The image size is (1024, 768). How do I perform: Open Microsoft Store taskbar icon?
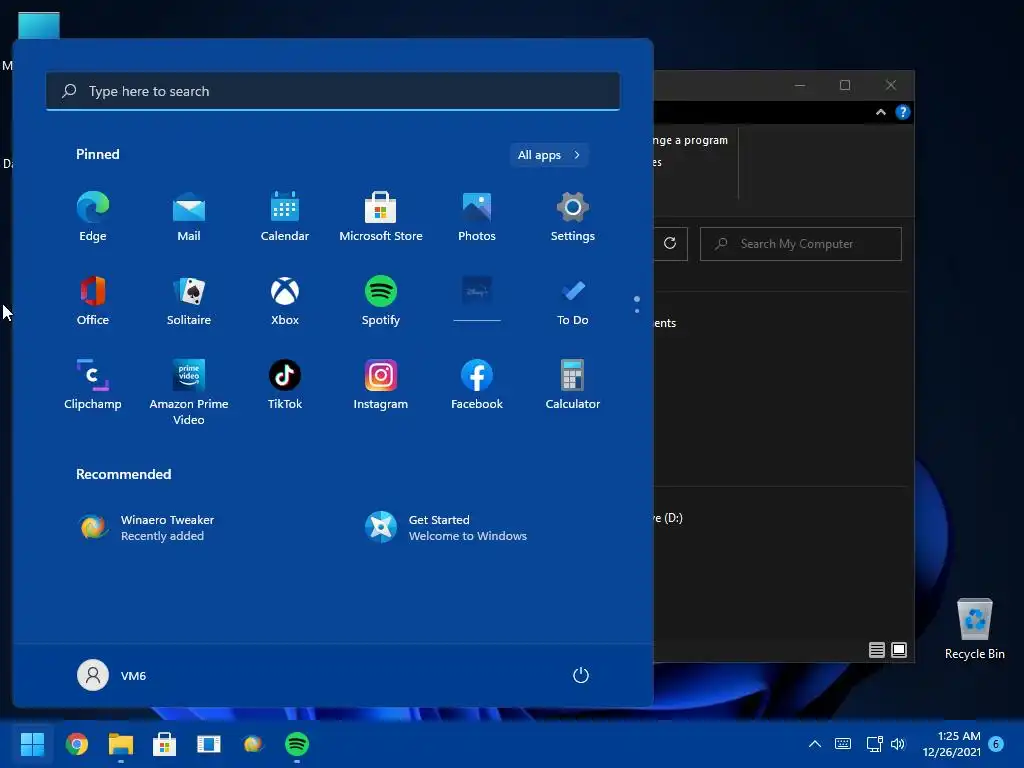(165, 744)
